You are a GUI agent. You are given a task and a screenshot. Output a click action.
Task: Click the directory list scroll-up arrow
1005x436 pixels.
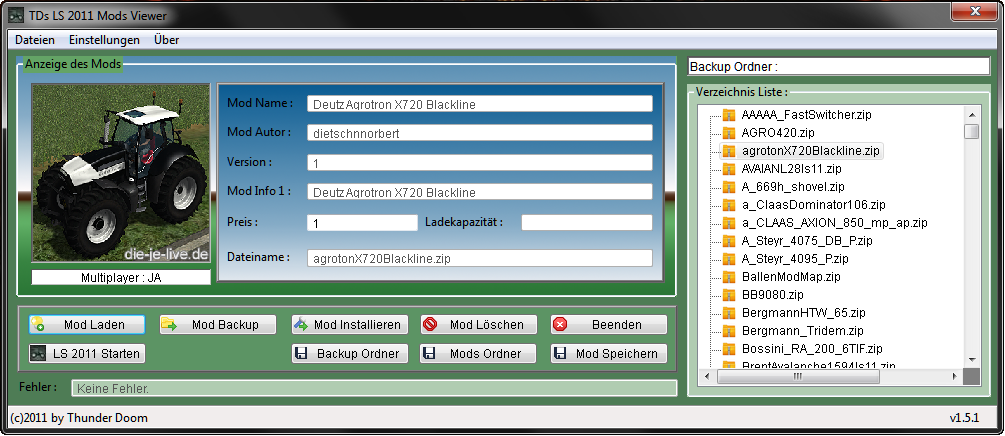coord(972,115)
